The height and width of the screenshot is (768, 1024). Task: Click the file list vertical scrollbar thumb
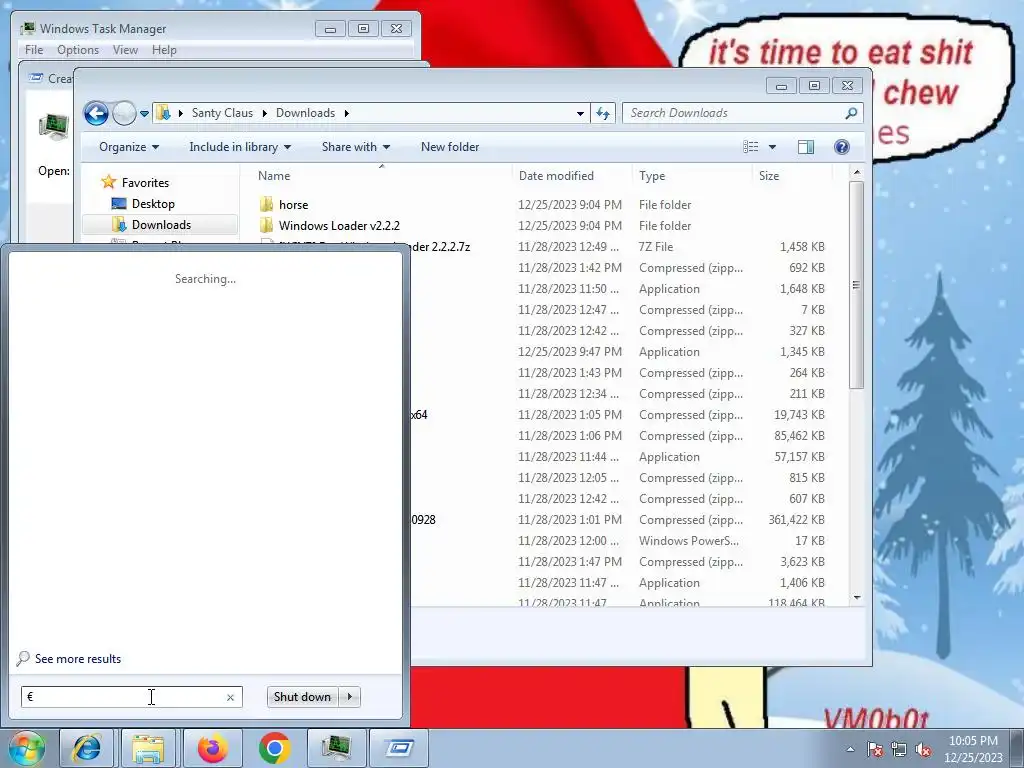[x=857, y=285]
